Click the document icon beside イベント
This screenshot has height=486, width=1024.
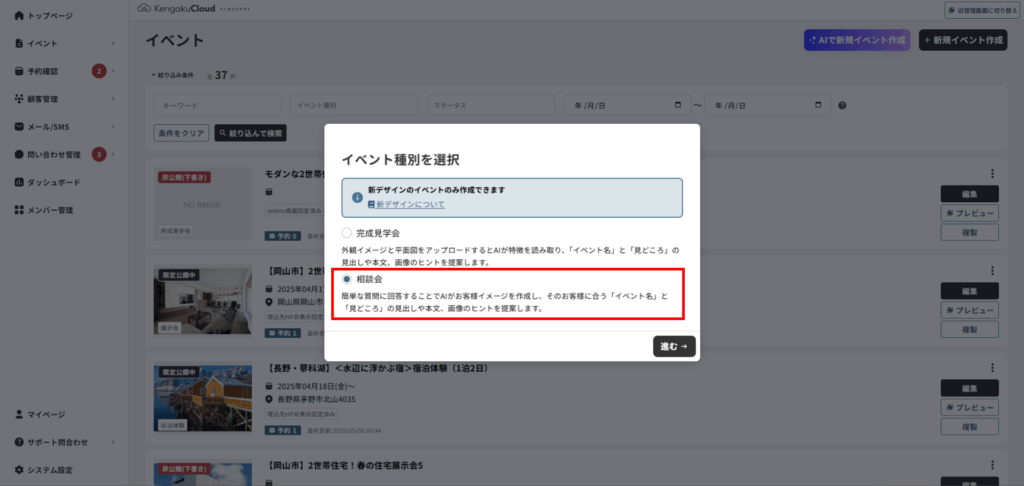pos(19,43)
